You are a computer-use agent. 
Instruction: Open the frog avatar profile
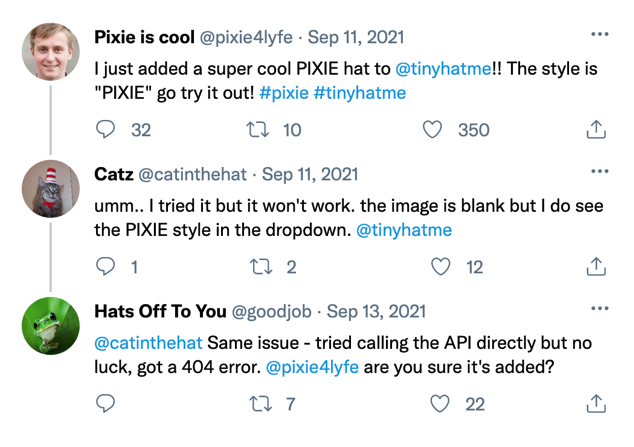49,326
